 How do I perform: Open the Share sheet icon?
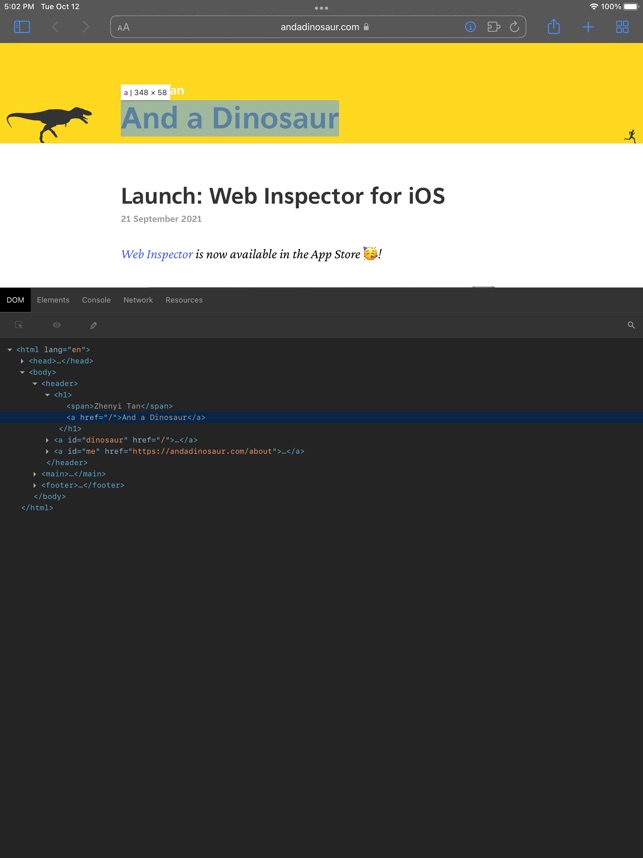point(554,26)
